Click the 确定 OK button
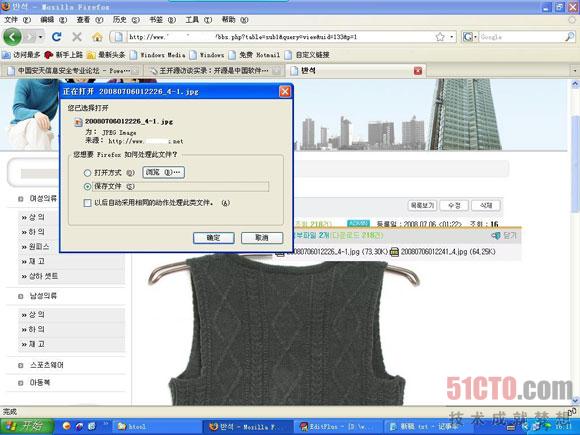 pos(213,238)
